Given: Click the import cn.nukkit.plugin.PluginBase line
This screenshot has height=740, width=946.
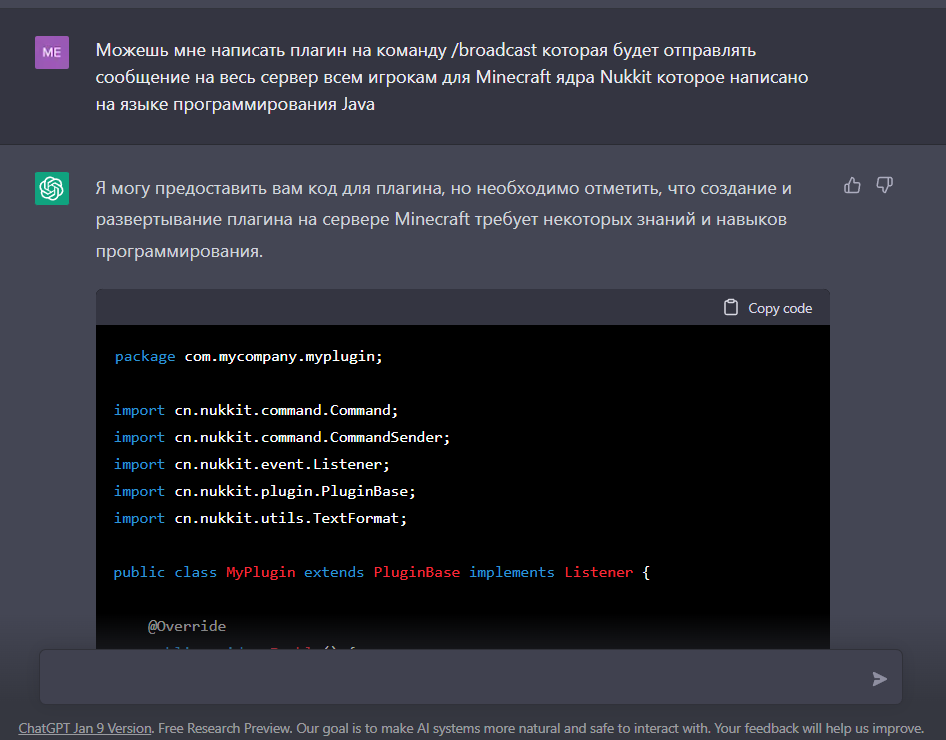Looking at the screenshot, I should (264, 491).
